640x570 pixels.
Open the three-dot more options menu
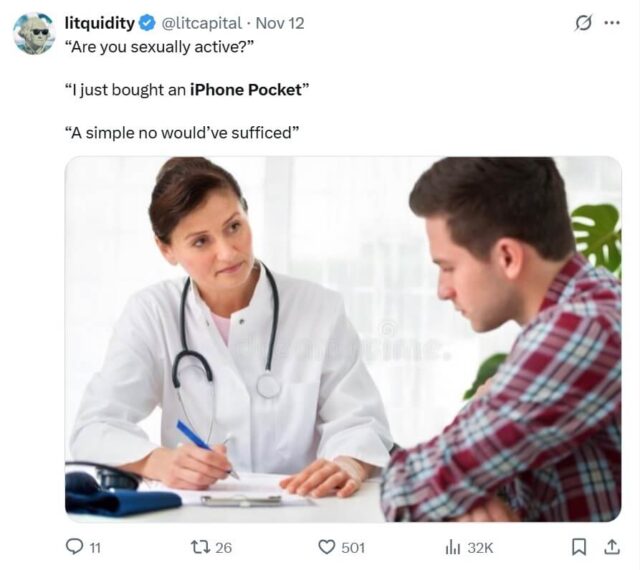coord(612,23)
